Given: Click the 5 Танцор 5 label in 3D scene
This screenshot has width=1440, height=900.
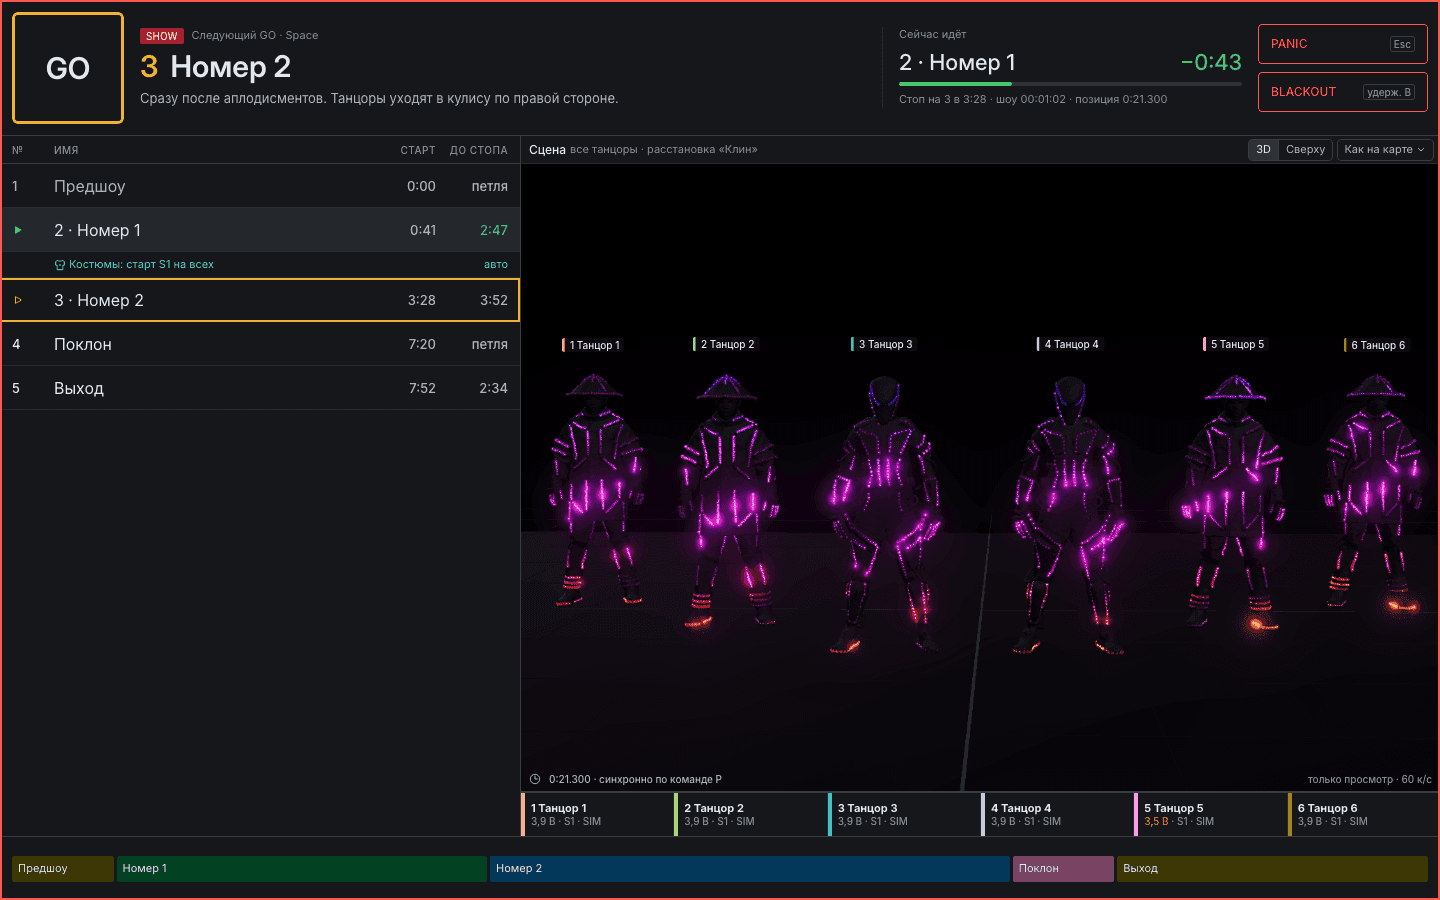Looking at the screenshot, I should point(1235,344).
